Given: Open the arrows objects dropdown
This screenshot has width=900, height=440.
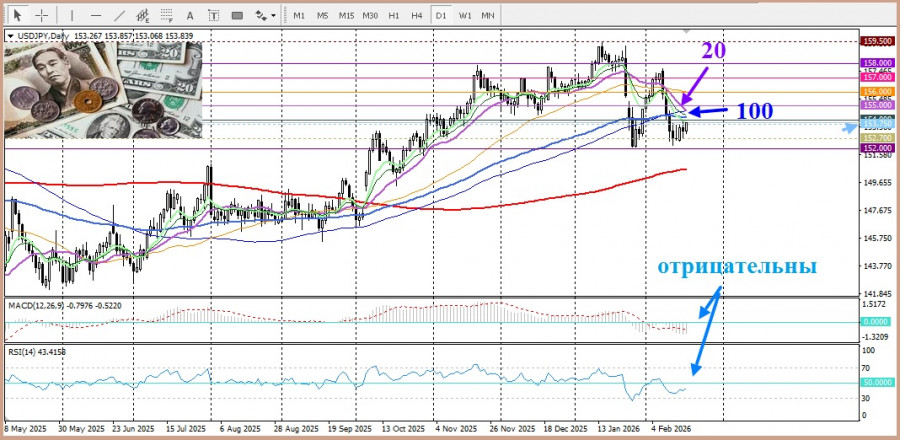Looking at the screenshot, I should 265,15.
